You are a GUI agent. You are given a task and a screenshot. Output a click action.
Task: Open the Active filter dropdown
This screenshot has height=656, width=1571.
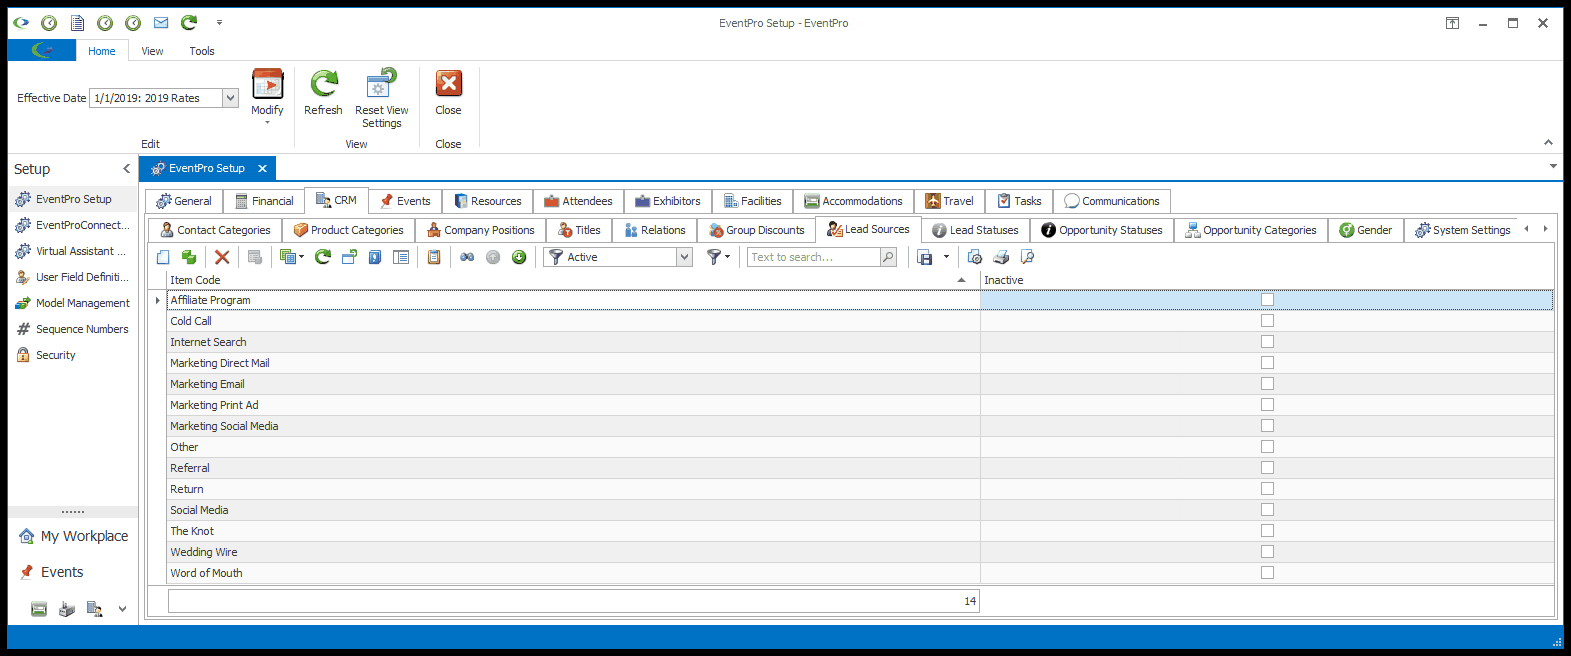684,257
